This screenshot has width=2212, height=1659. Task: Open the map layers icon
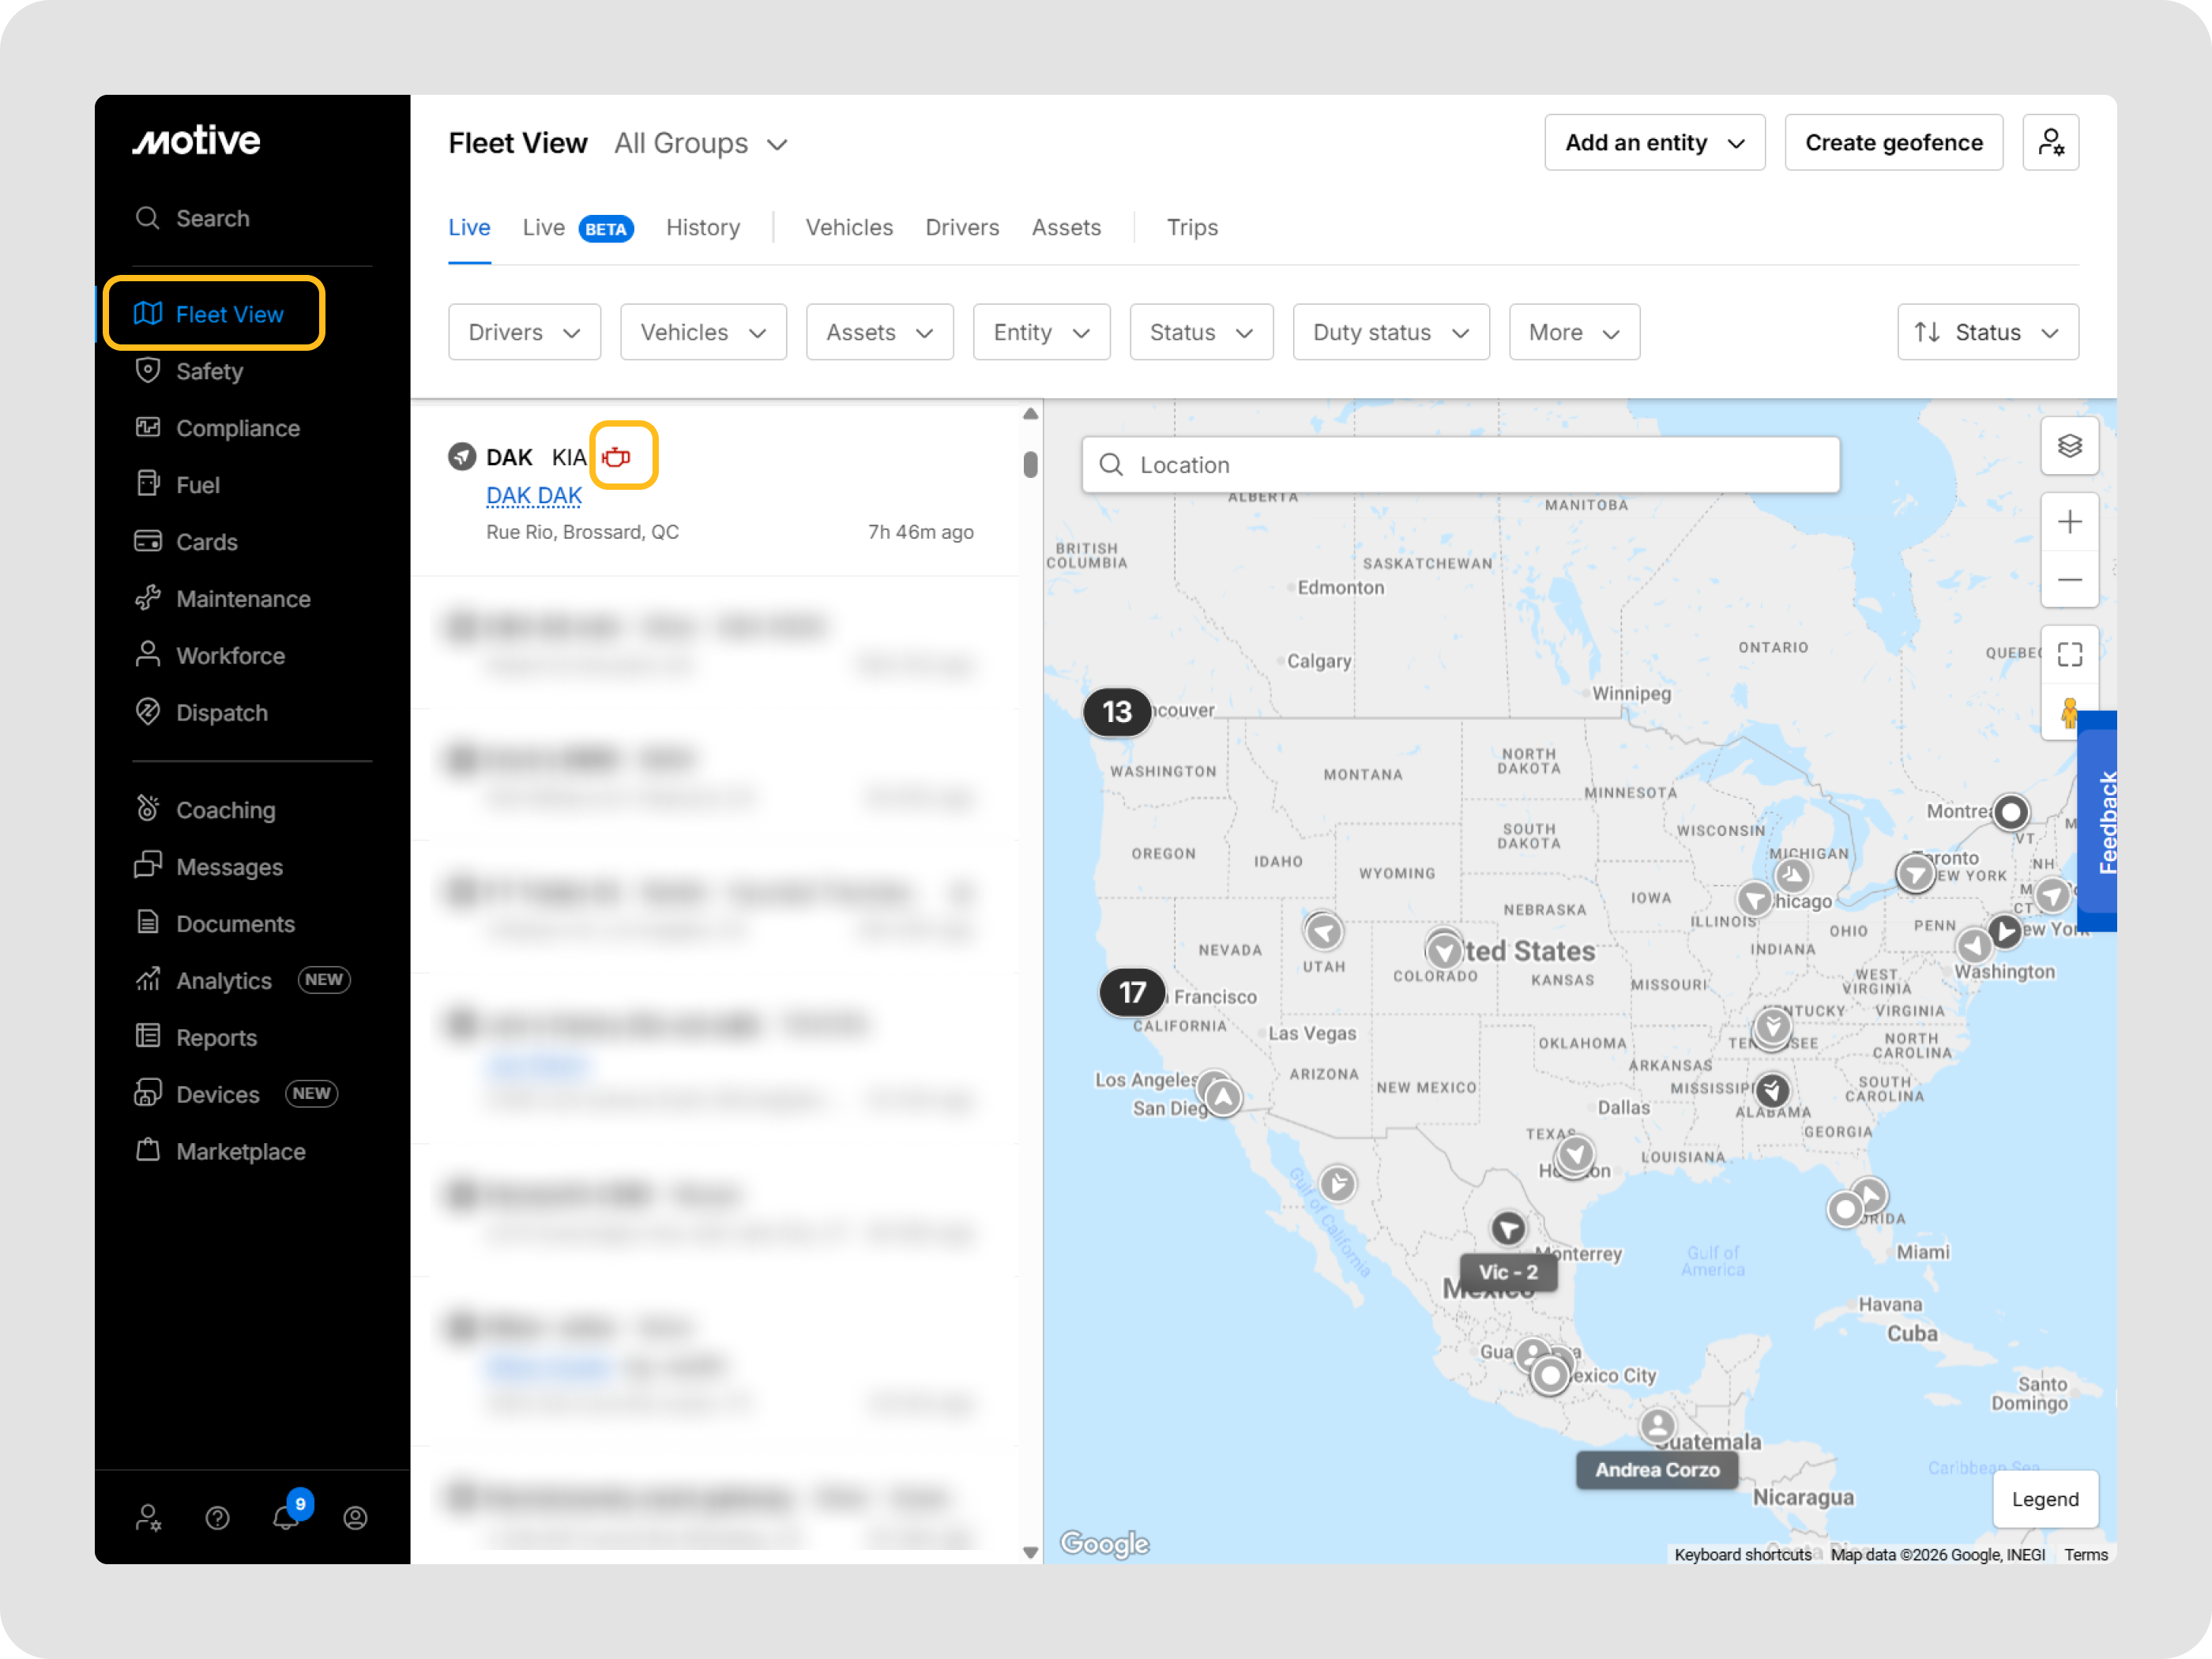2069,446
